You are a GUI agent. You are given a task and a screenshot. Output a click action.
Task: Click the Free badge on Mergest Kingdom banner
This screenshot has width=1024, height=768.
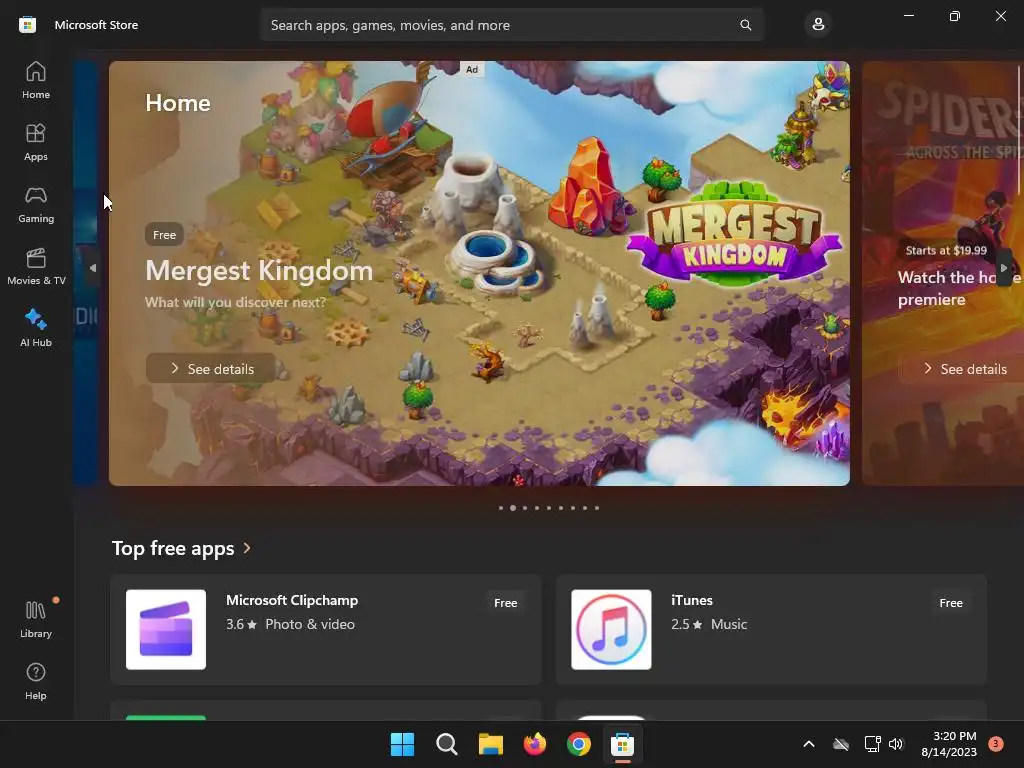(x=165, y=234)
